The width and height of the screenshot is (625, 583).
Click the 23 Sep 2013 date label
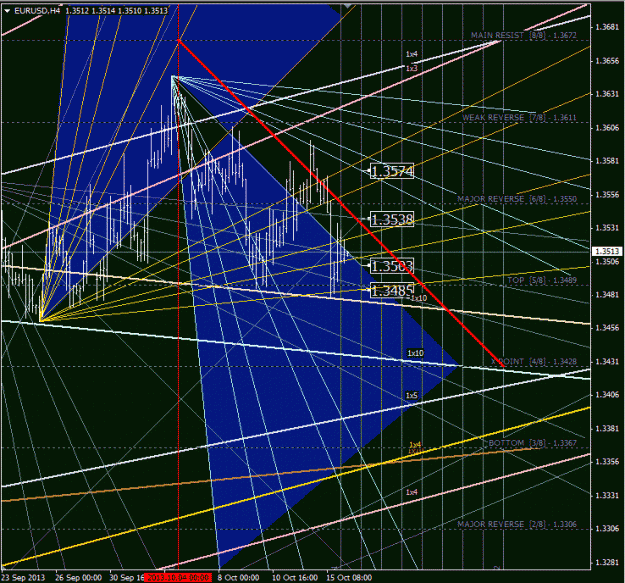tap(23, 577)
